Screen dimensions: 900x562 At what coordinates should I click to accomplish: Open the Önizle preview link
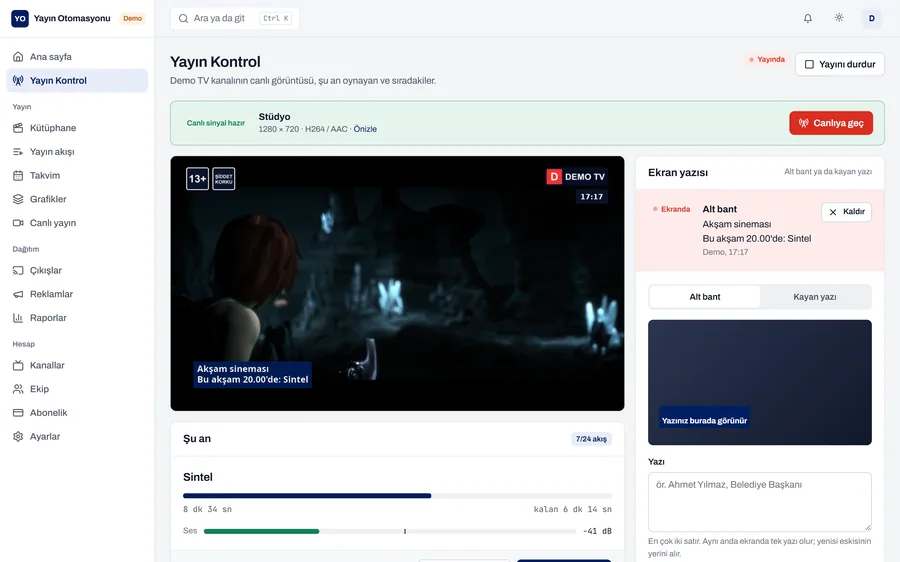click(365, 129)
